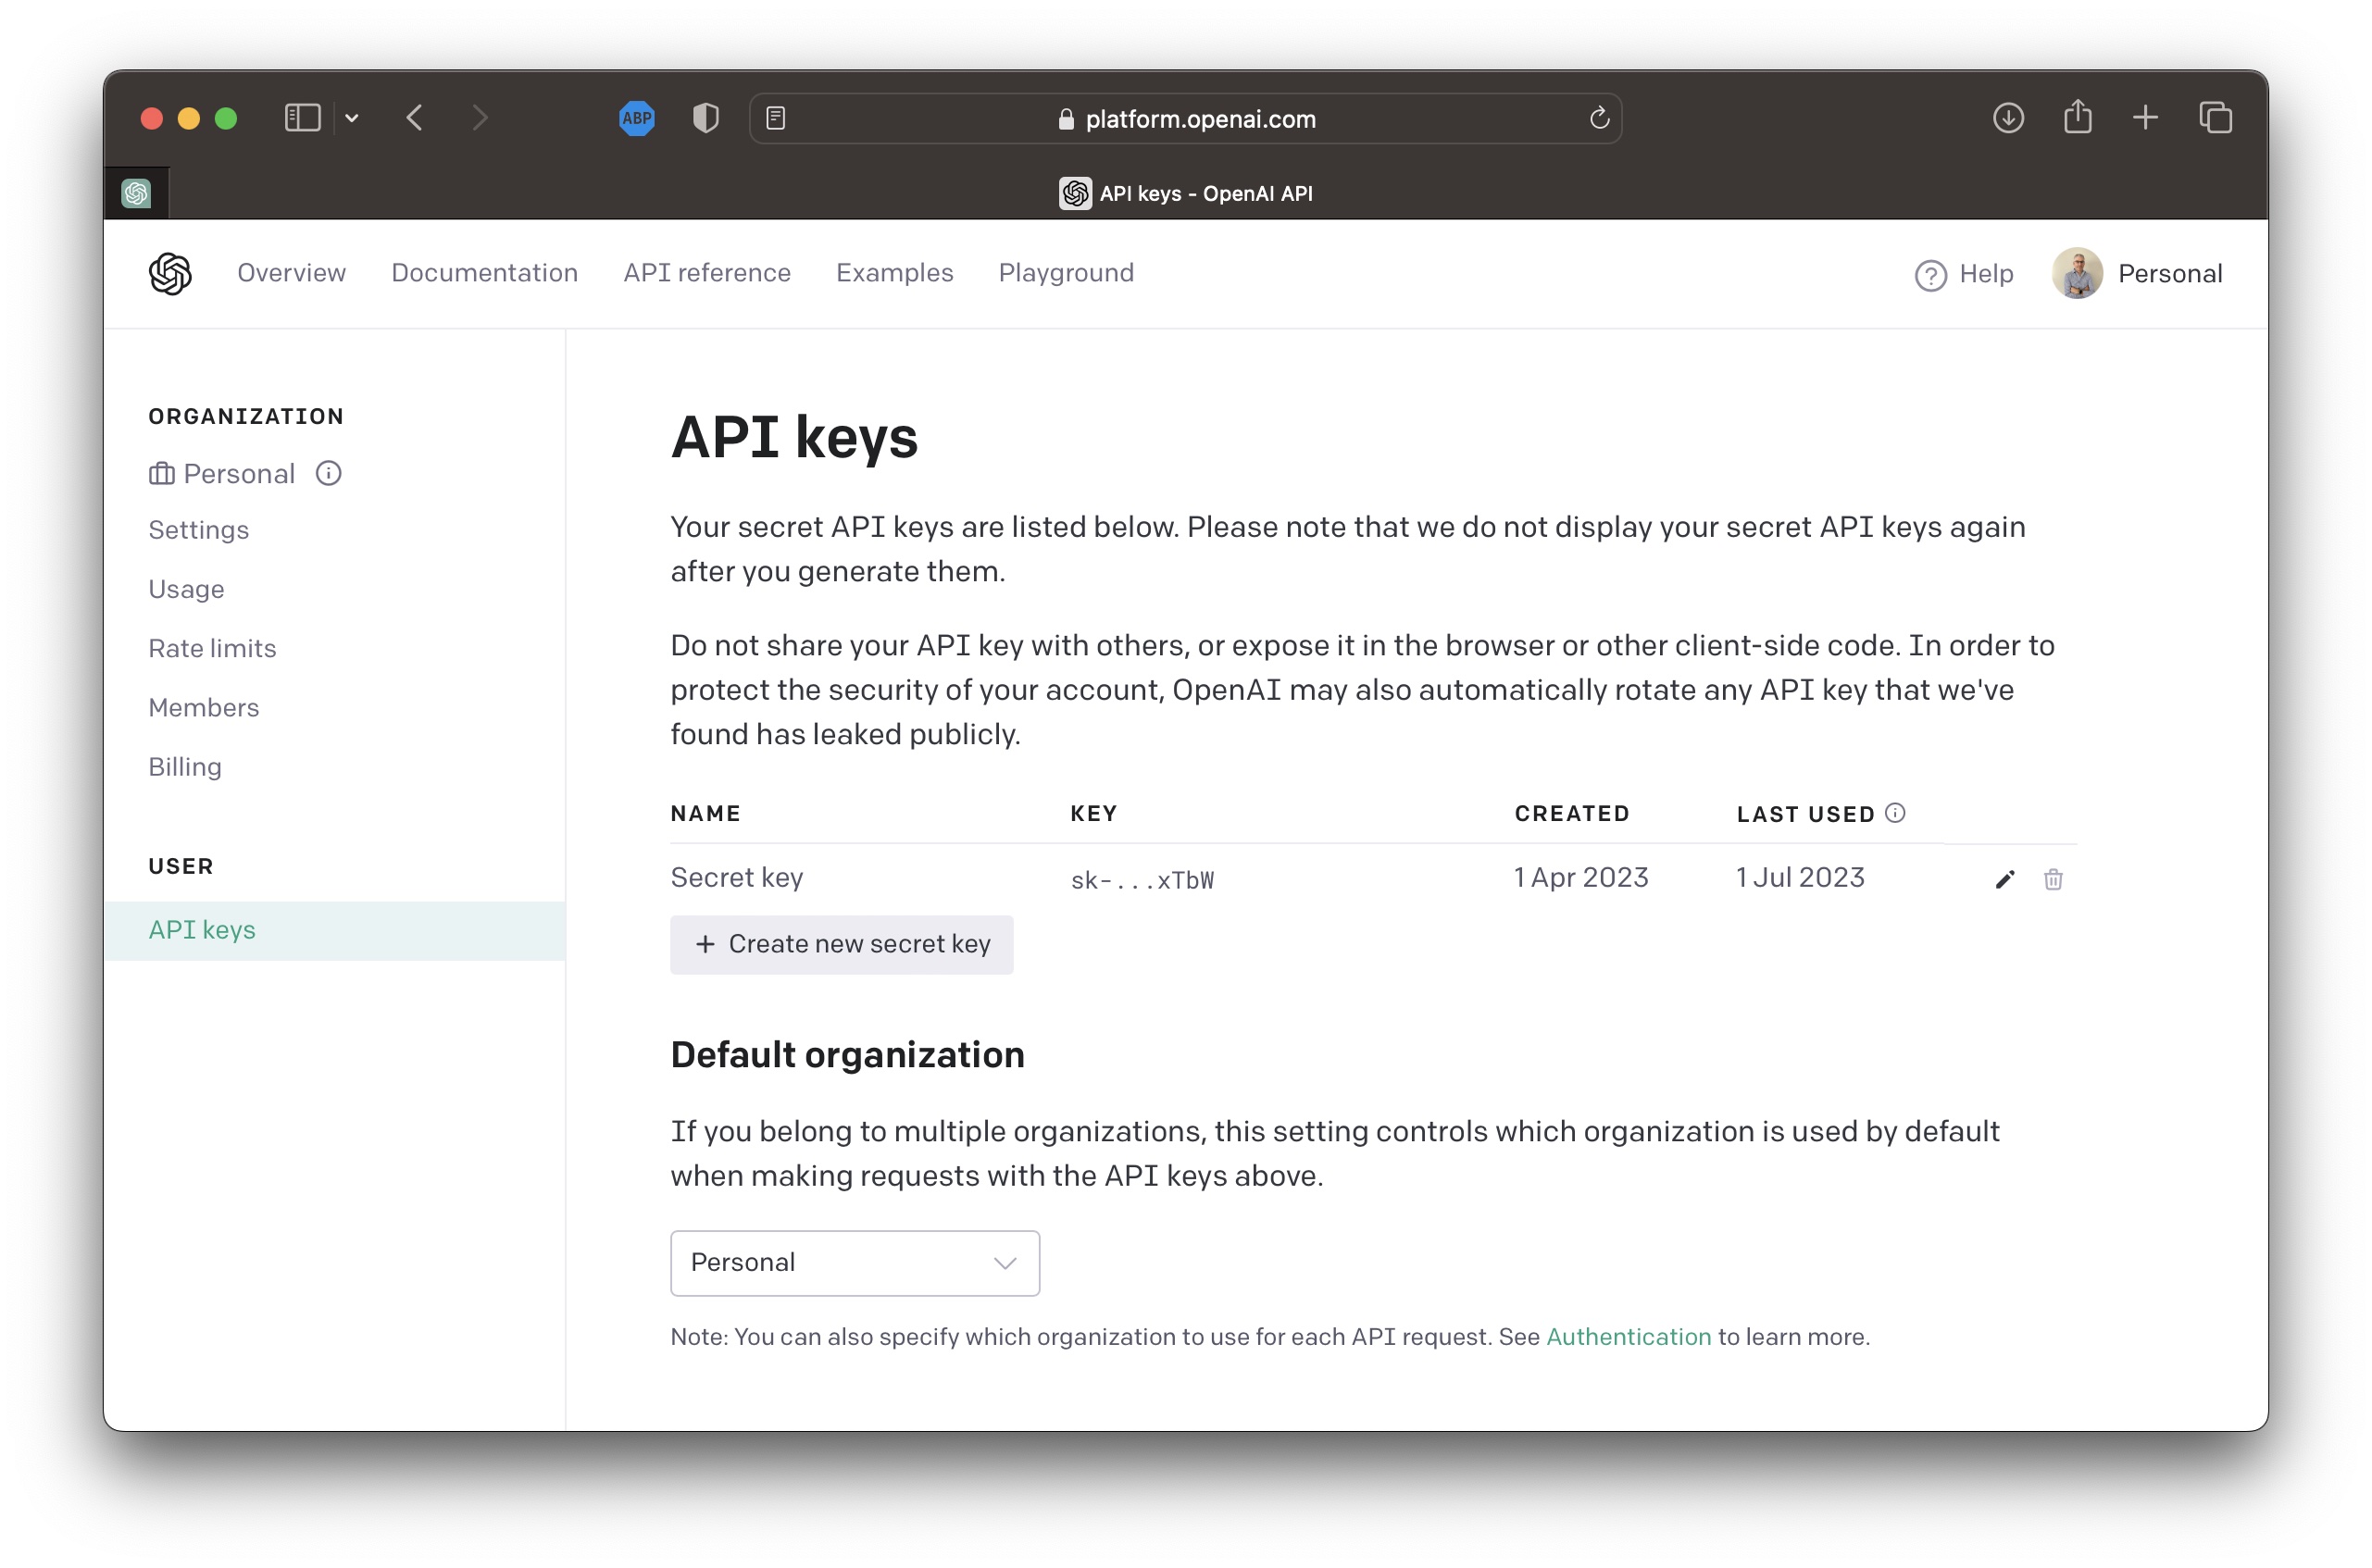Open Rate limits in sidebar
The width and height of the screenshot is (2372, 1568).
[x=212, y=648]
